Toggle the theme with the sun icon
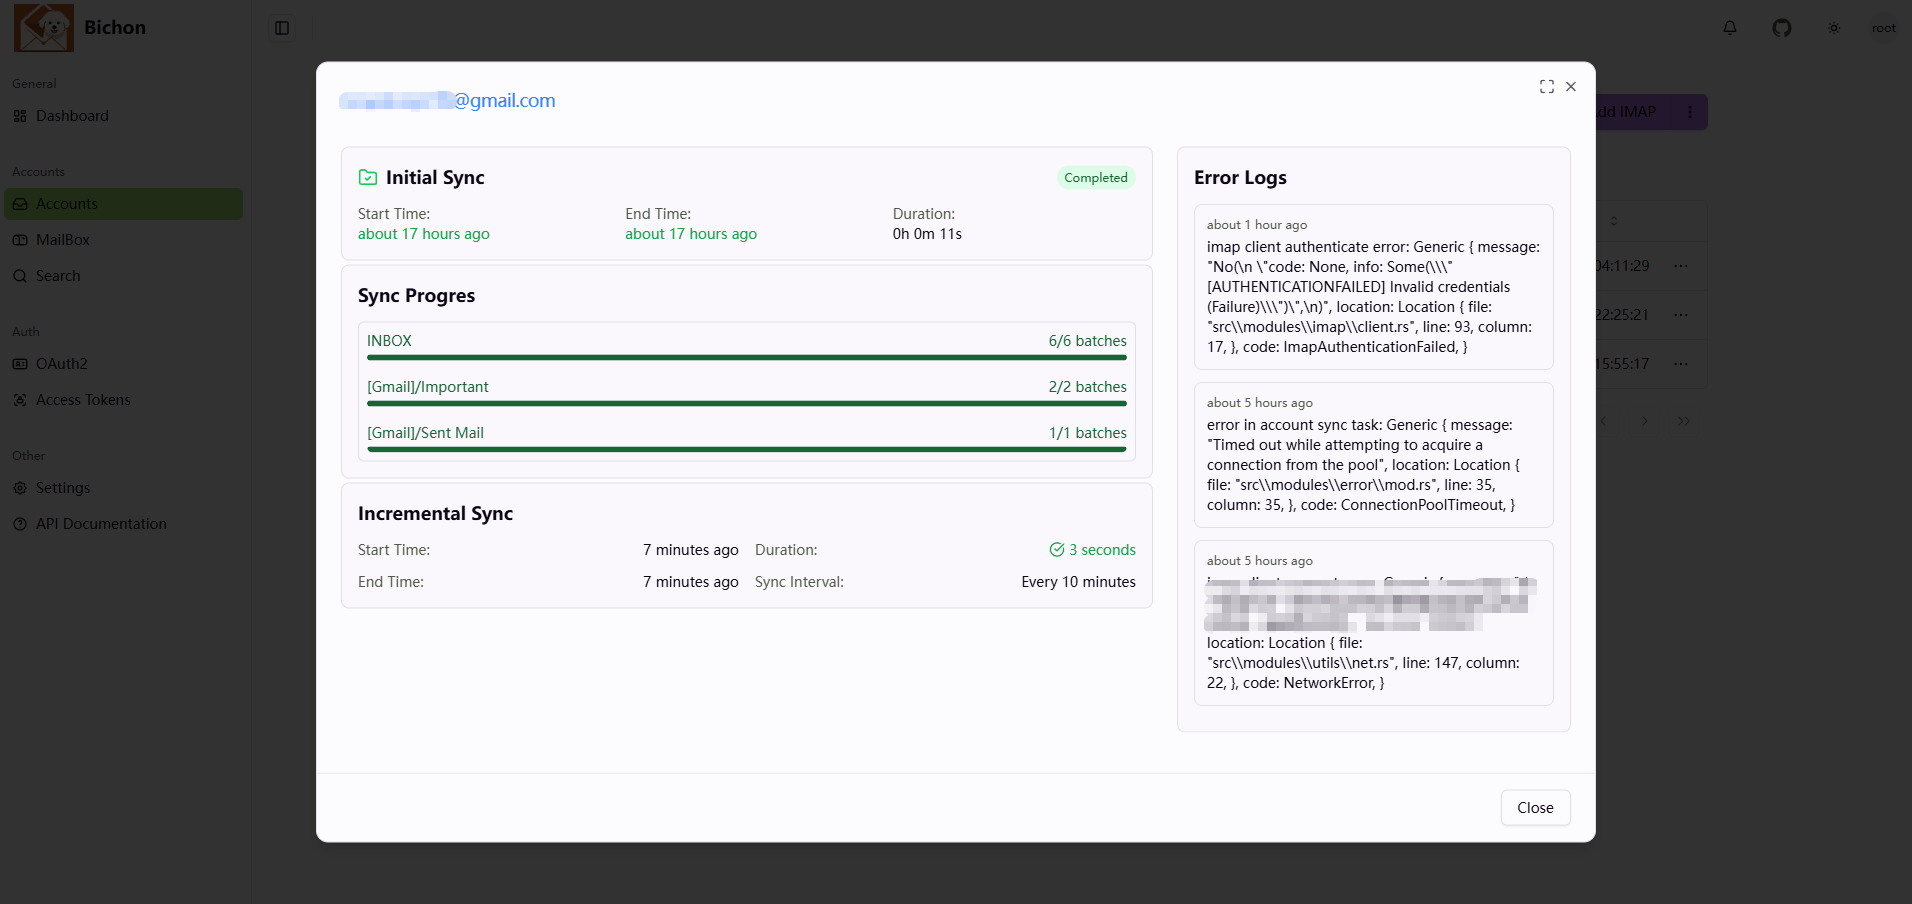This screenshot has width=1912, height=904. (x=1833, y=28)
